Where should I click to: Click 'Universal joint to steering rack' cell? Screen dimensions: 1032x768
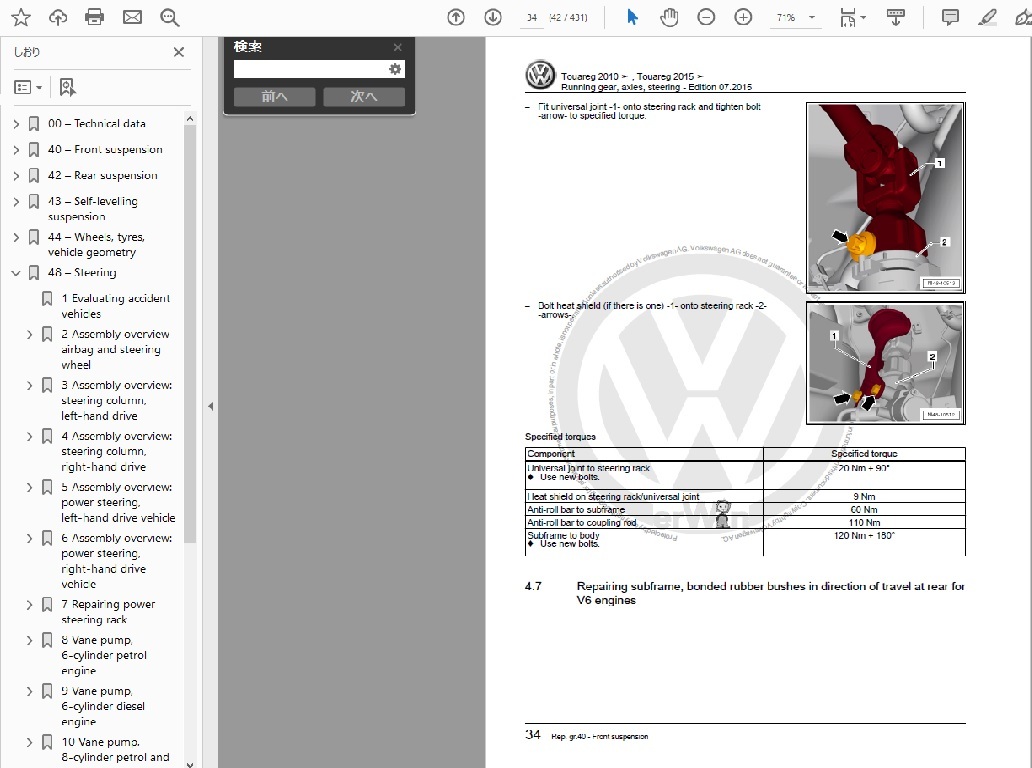coord(644,475)
